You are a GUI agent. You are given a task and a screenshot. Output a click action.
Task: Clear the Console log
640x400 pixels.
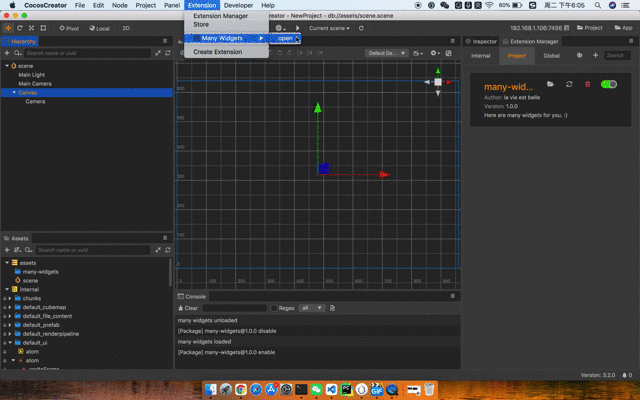pyautogui.click(x=188, y=308)
